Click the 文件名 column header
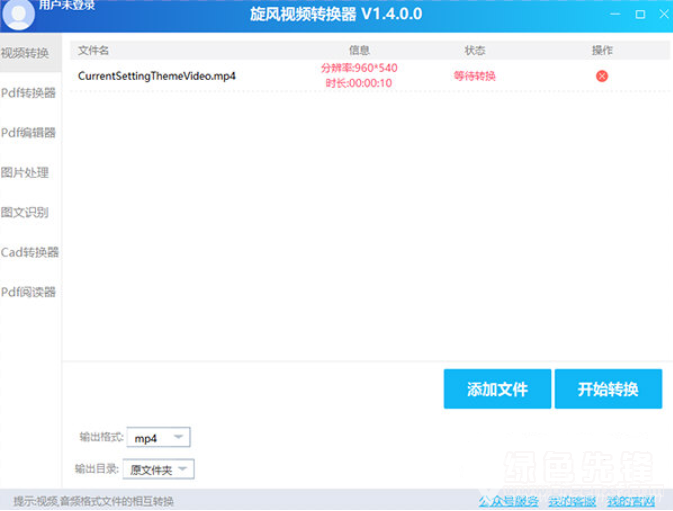This screenshot has height=511, width=673. click(x=94, y=50)
